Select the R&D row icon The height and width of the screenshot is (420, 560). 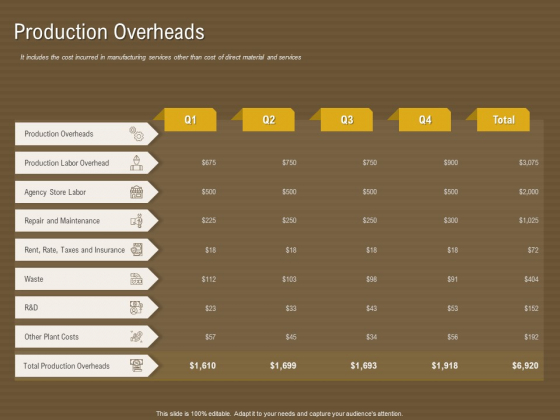click(x=136, y=308)
